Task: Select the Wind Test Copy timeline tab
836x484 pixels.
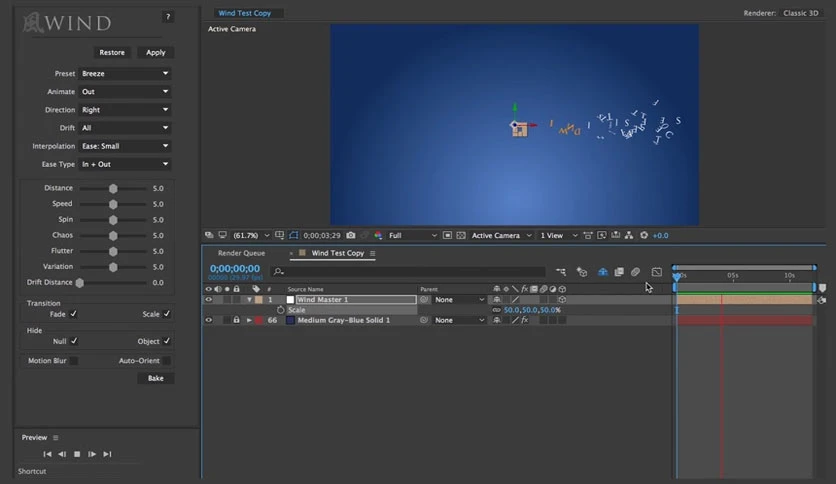Action: click(x=337, y=253)
